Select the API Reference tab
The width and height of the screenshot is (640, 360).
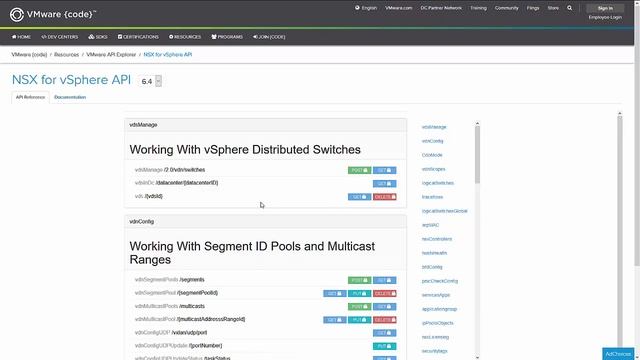tap(31, 97)
